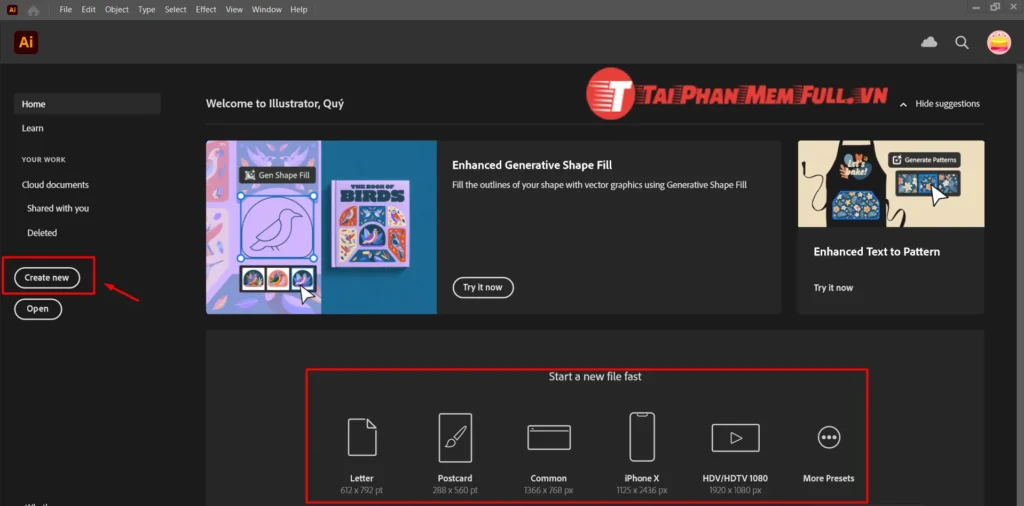1024x506 pixels.
Task: Open the search magnifier icon
Action: coord(962,42)
